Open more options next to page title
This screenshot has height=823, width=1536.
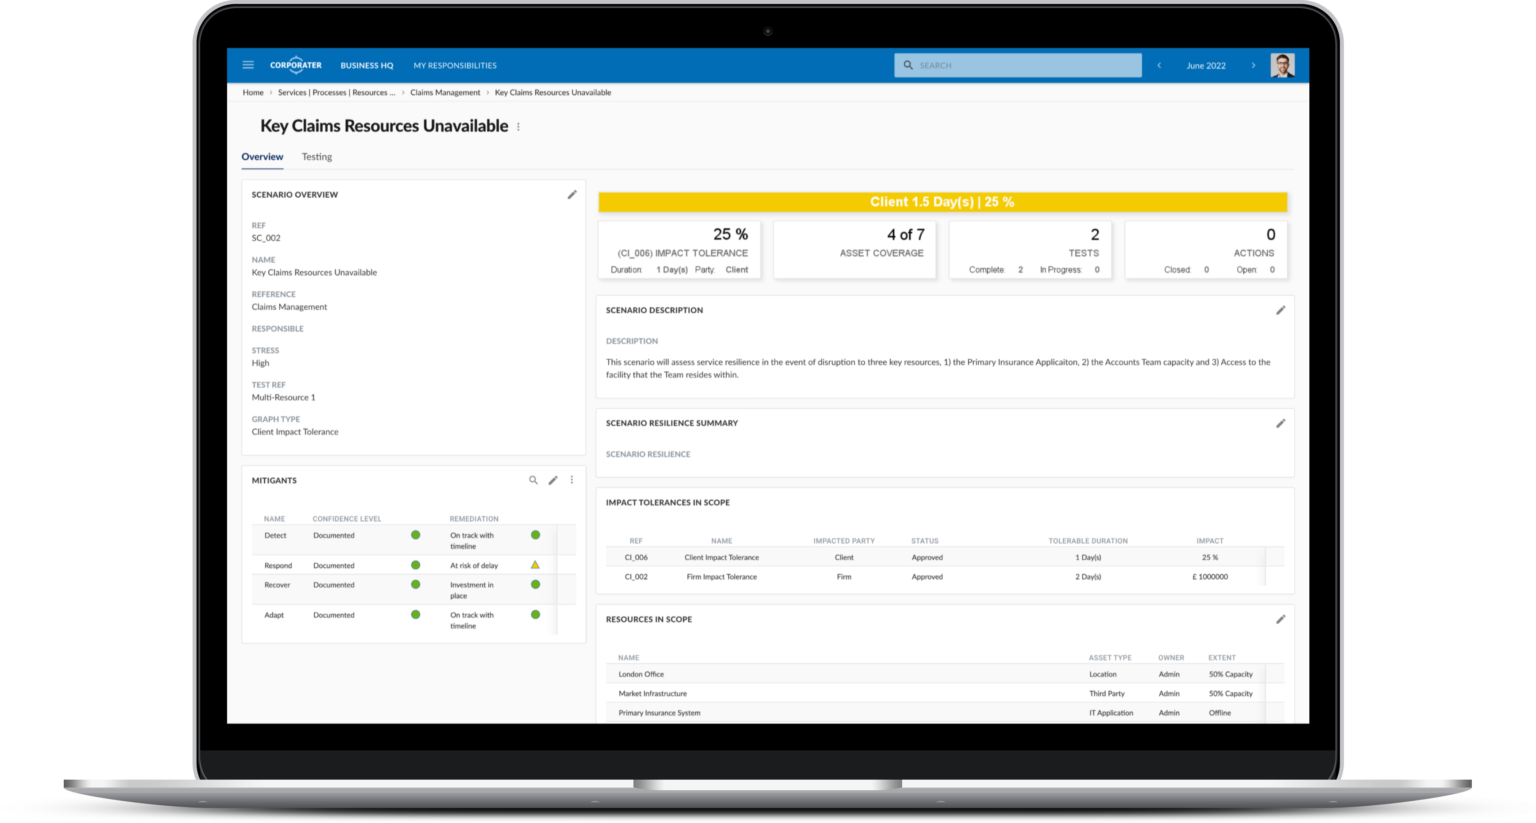518,126
